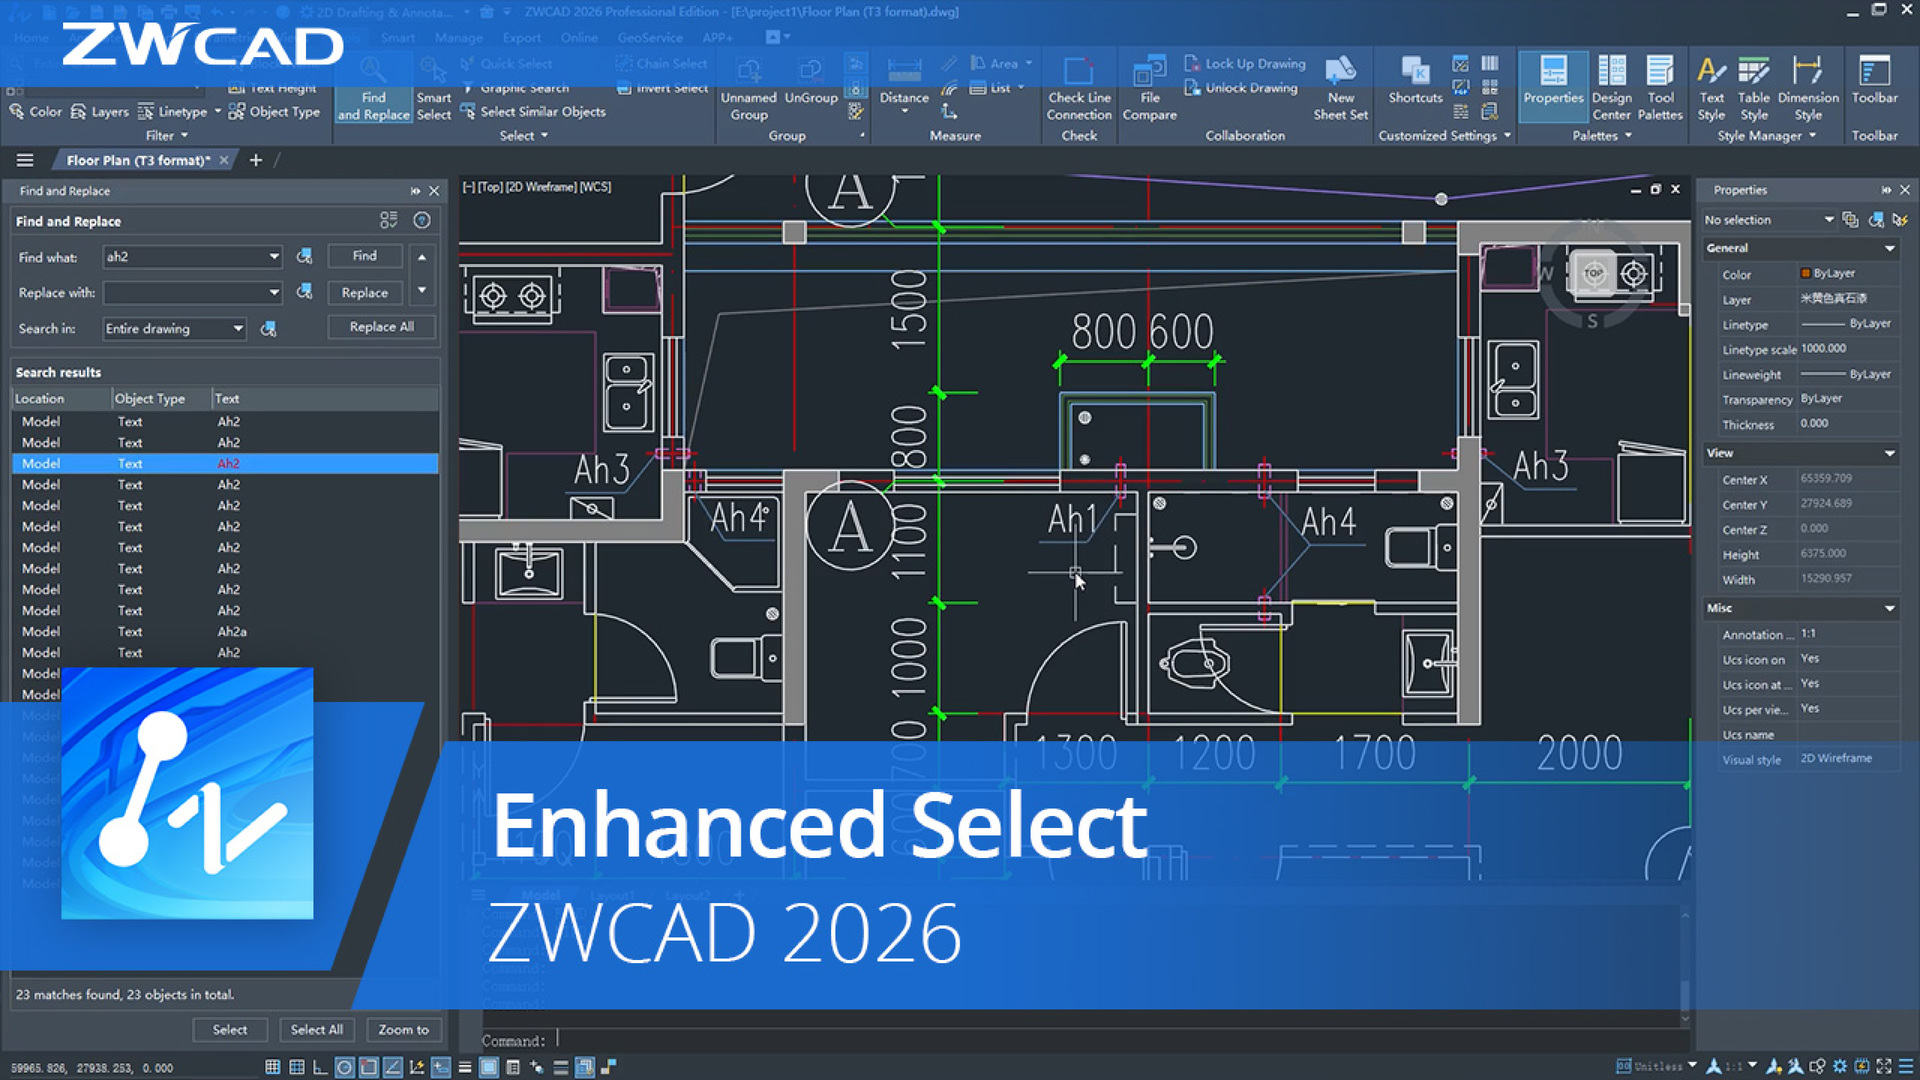Create a New Sheet Set
This screenshot has height=1080, width=1920.
tap(1340, 90)
